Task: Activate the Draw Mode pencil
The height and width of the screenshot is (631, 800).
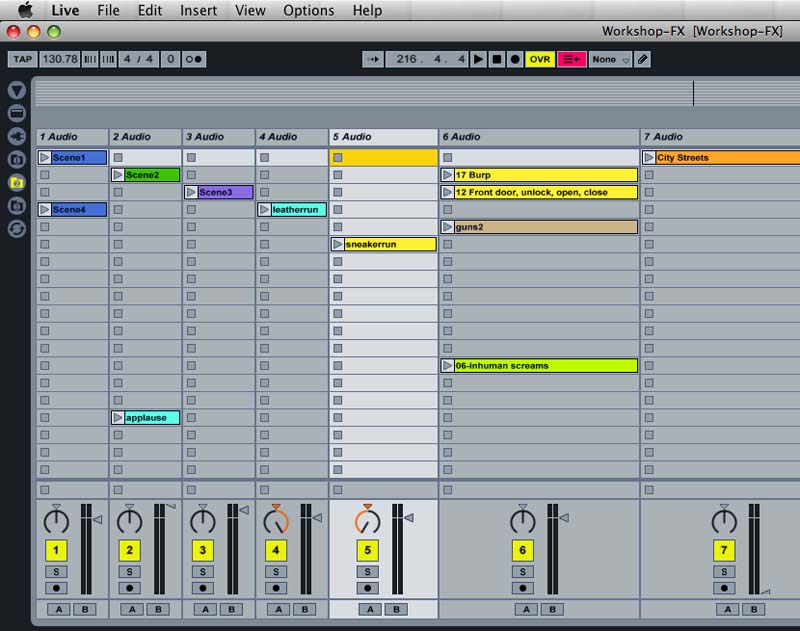Action: point(643,59)
